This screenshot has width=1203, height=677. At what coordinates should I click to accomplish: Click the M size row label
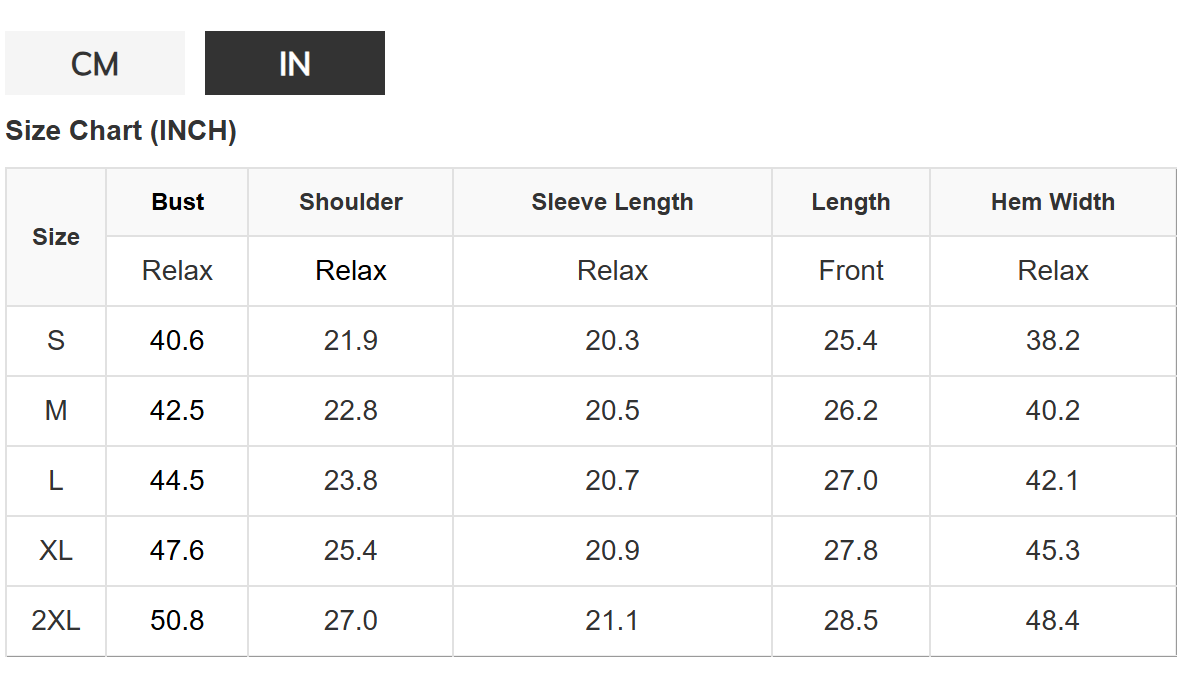point(56,411)
